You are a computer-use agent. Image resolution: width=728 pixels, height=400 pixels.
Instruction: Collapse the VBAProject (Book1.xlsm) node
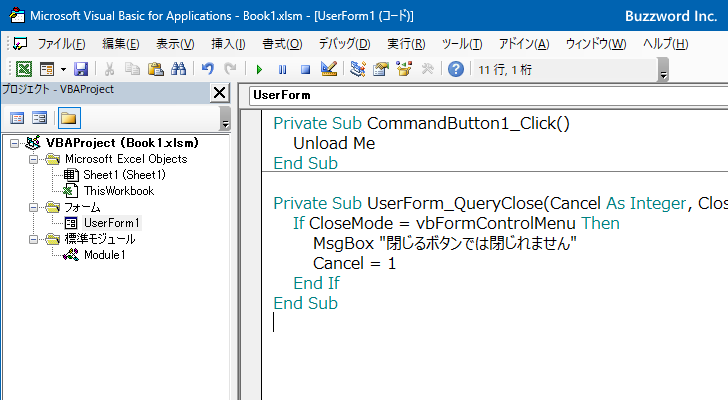click(14, 143)
